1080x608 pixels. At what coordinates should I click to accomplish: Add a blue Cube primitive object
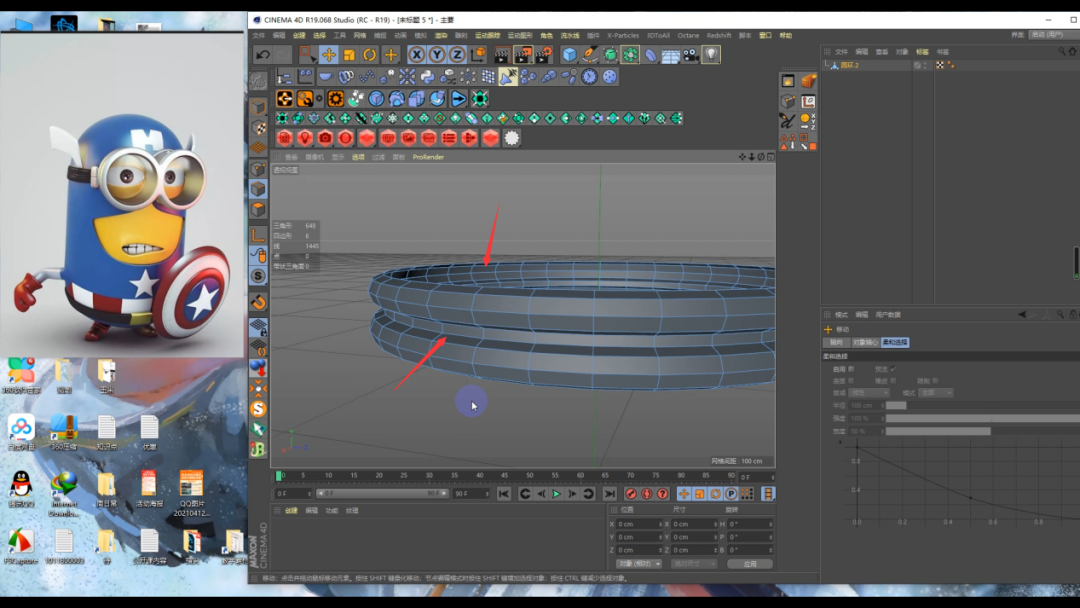569,54
